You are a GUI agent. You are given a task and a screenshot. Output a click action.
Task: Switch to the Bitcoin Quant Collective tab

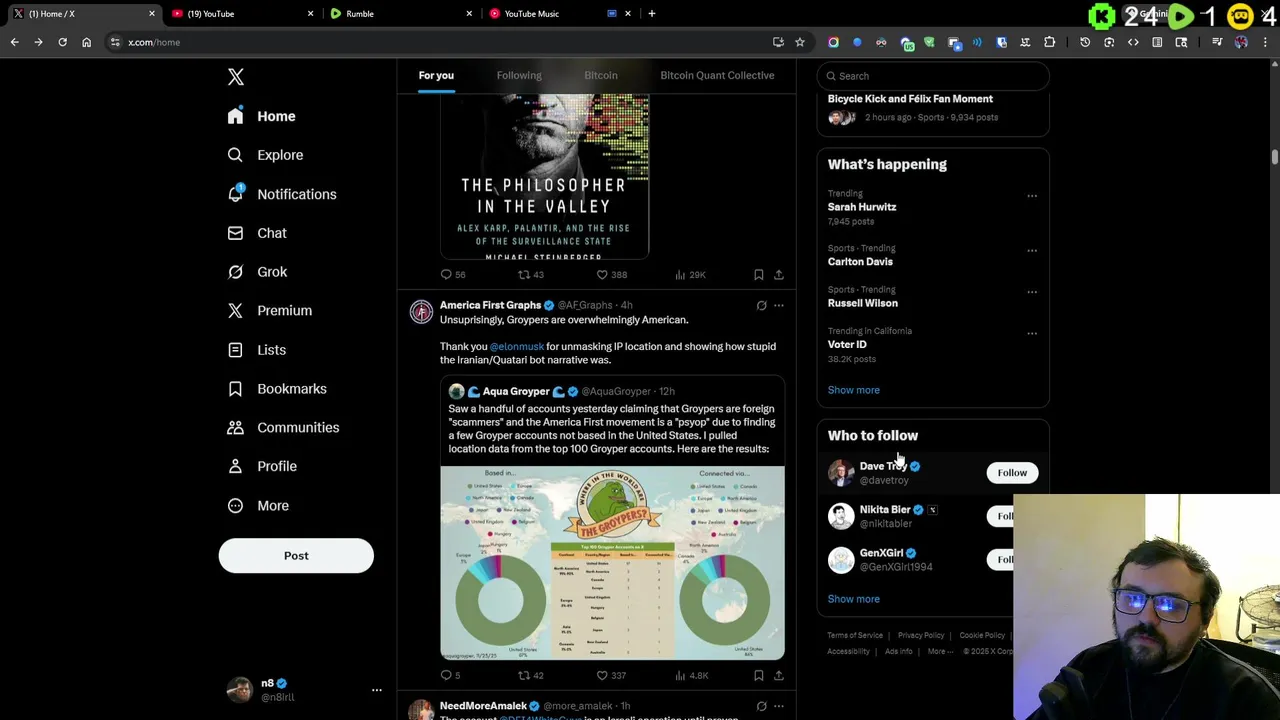717,75
